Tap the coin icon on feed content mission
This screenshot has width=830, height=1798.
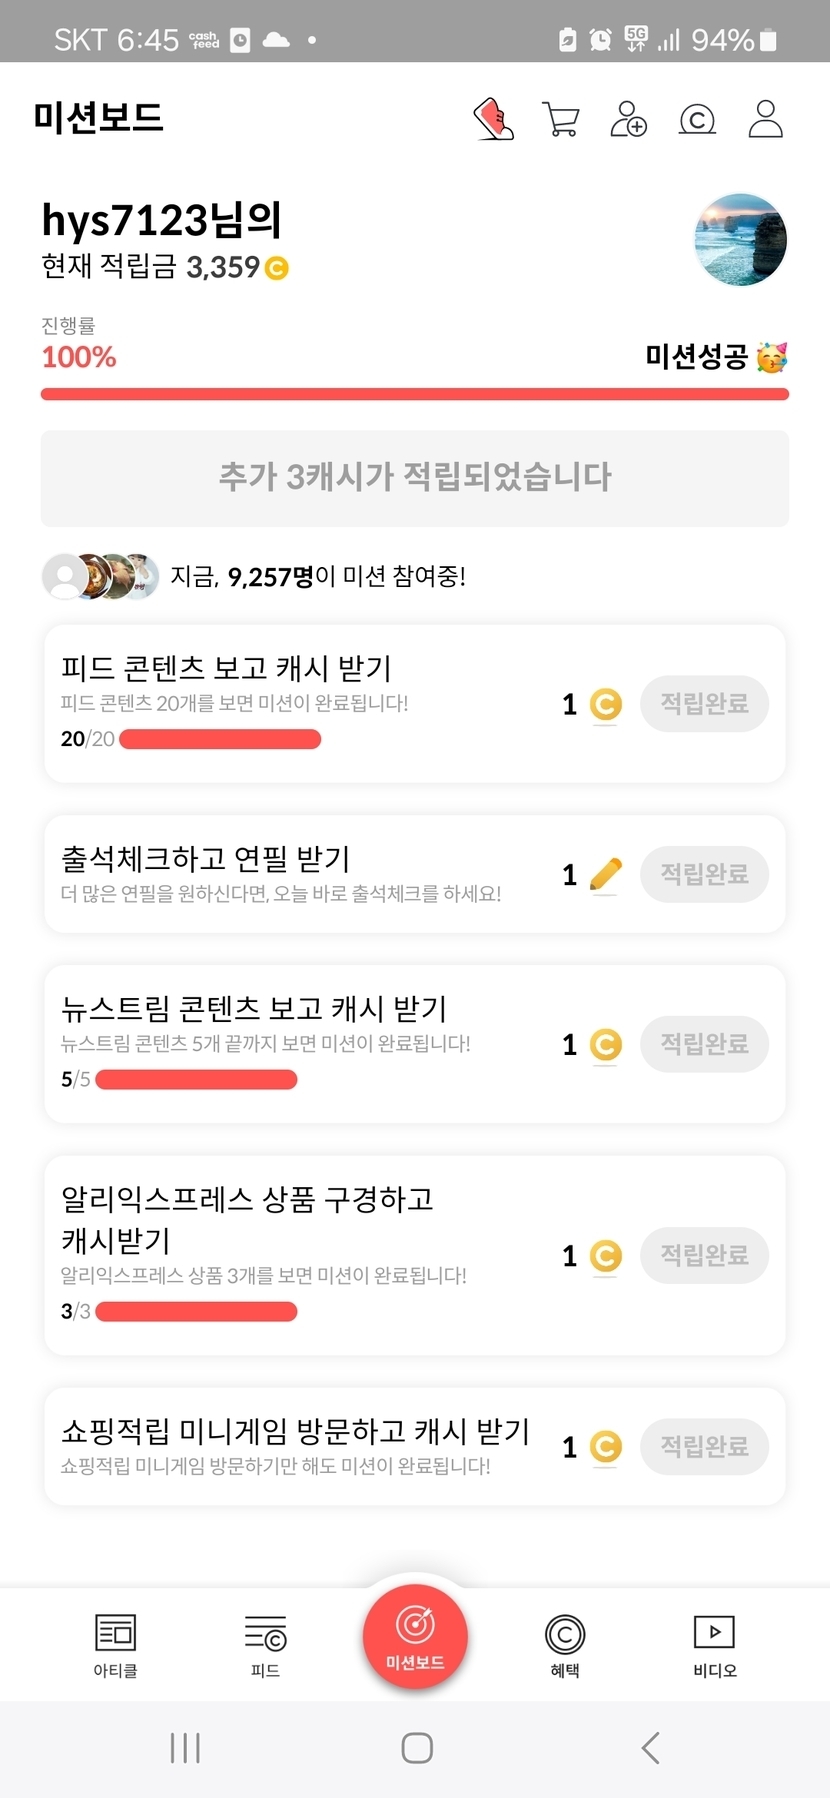605,704
